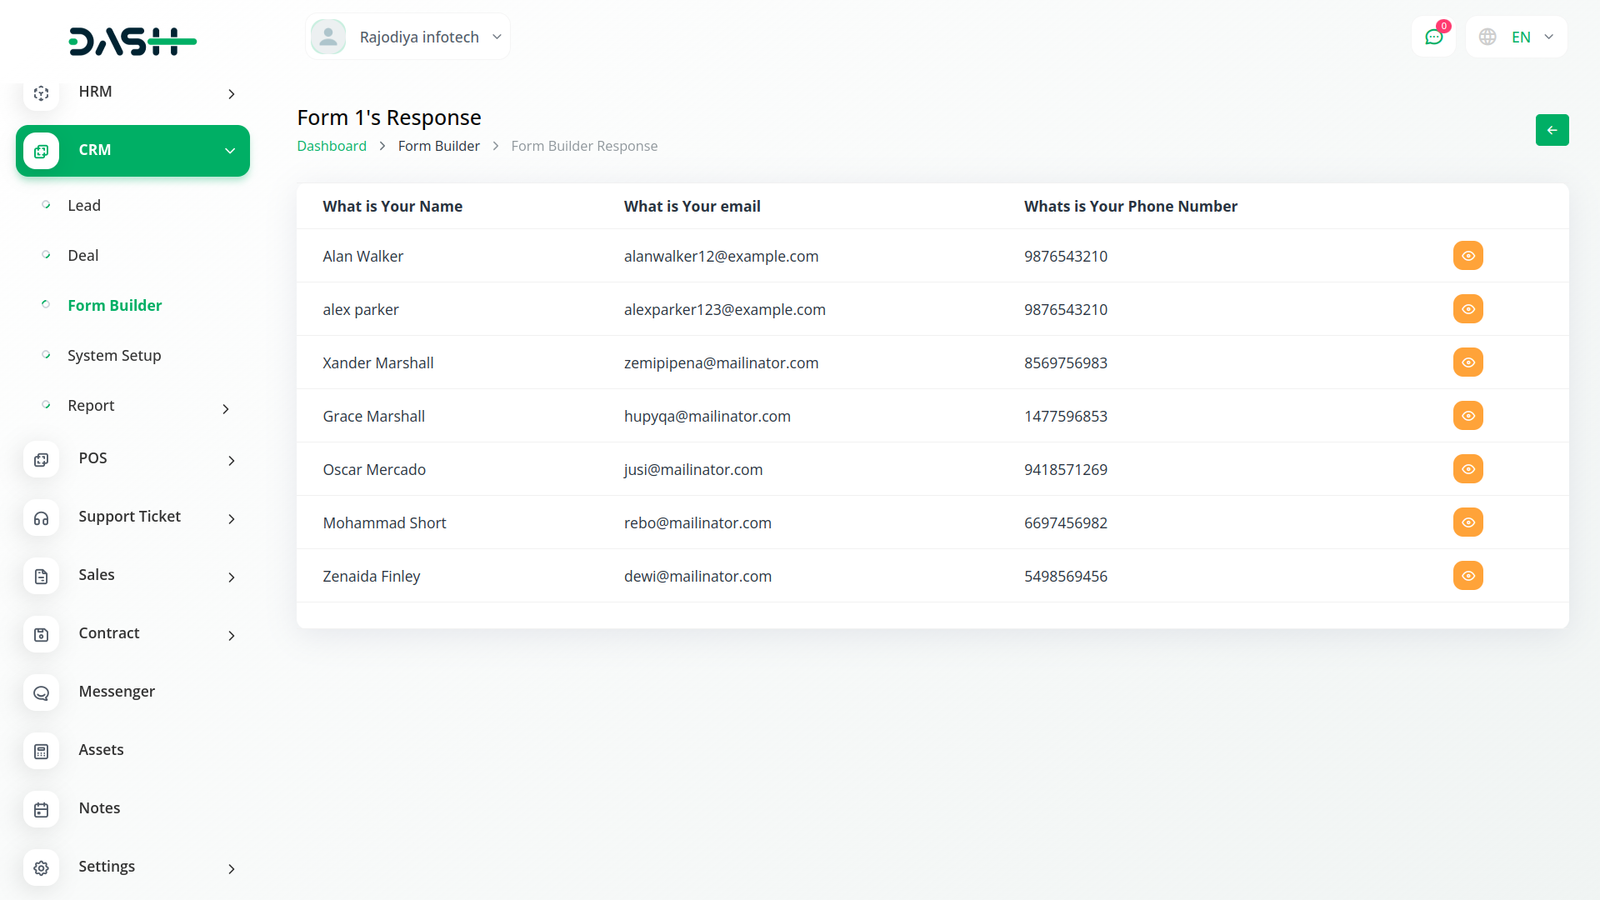Click the Notes calendar icon
Image resolution: width=1600 pixels, height=900 pixels.
pyautogui.click(x=41, y=809)
